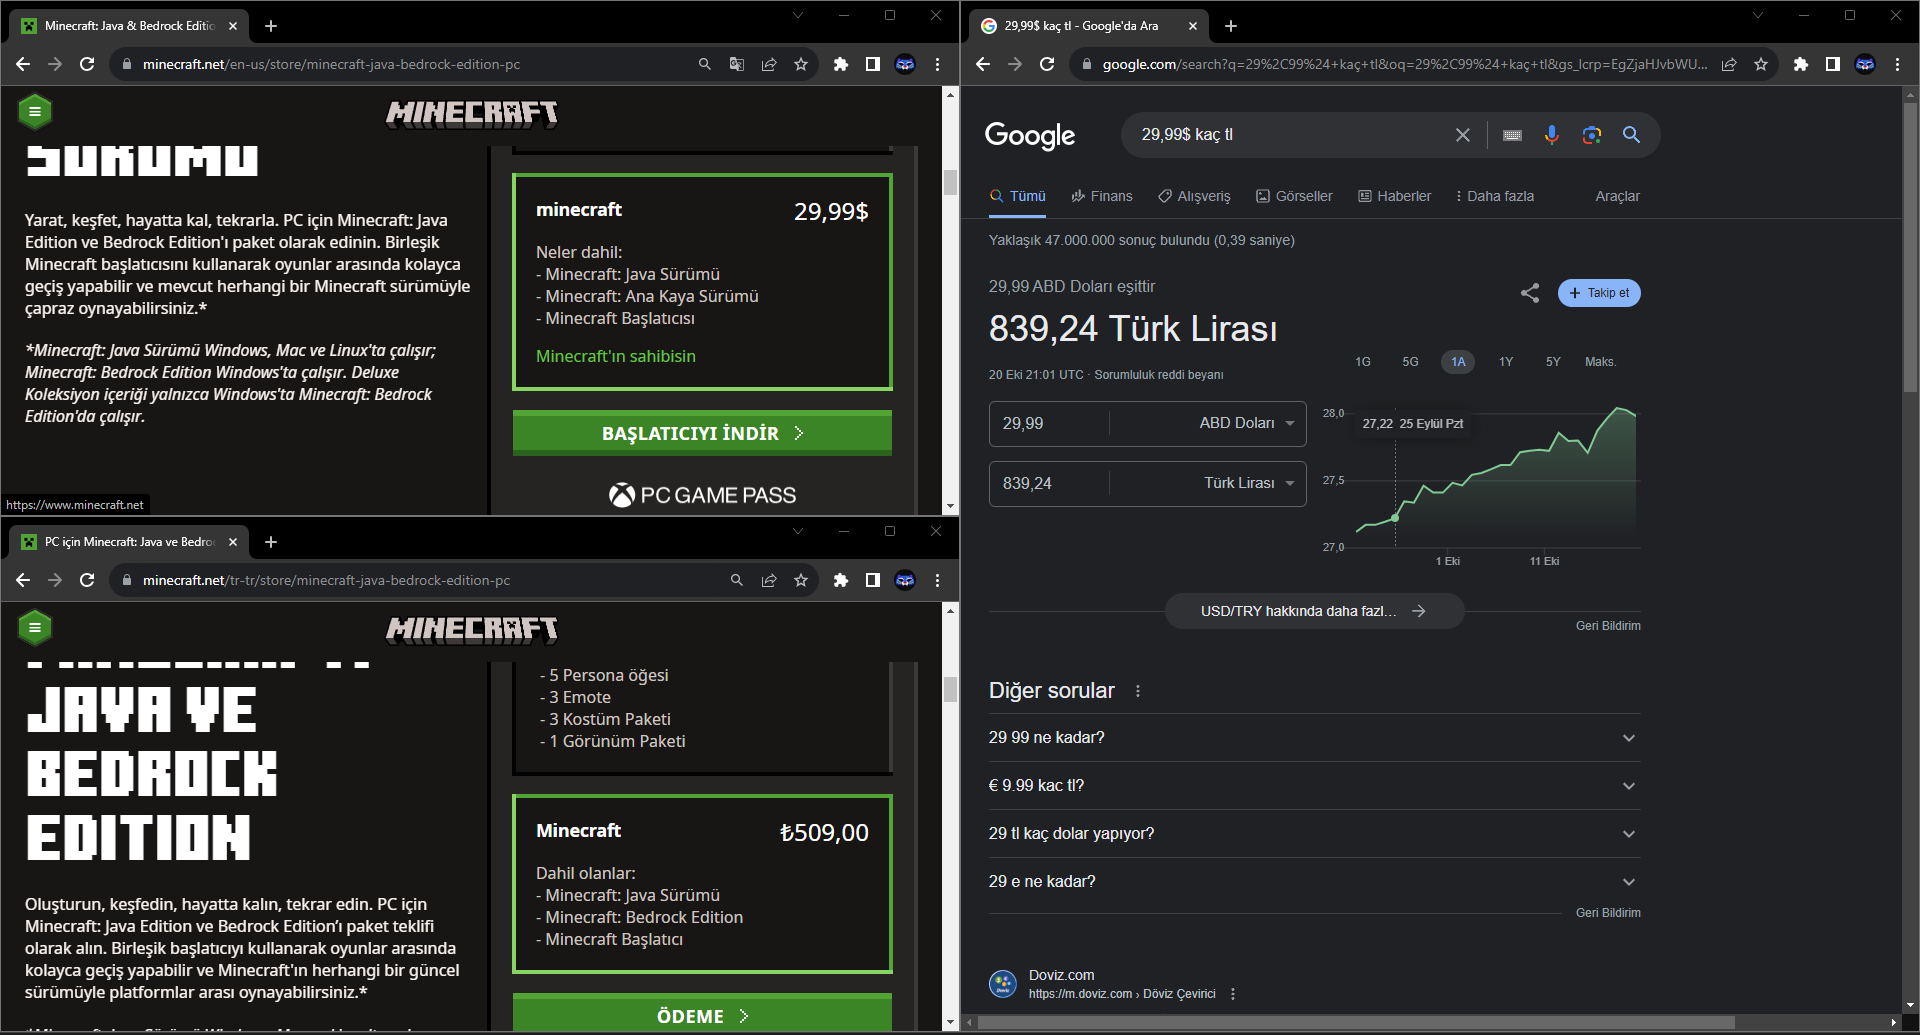Bookmark the en-us Minecraft page with star
Screen dimensions: 1920x1035
pyautogui.click(x=801, y=64)
